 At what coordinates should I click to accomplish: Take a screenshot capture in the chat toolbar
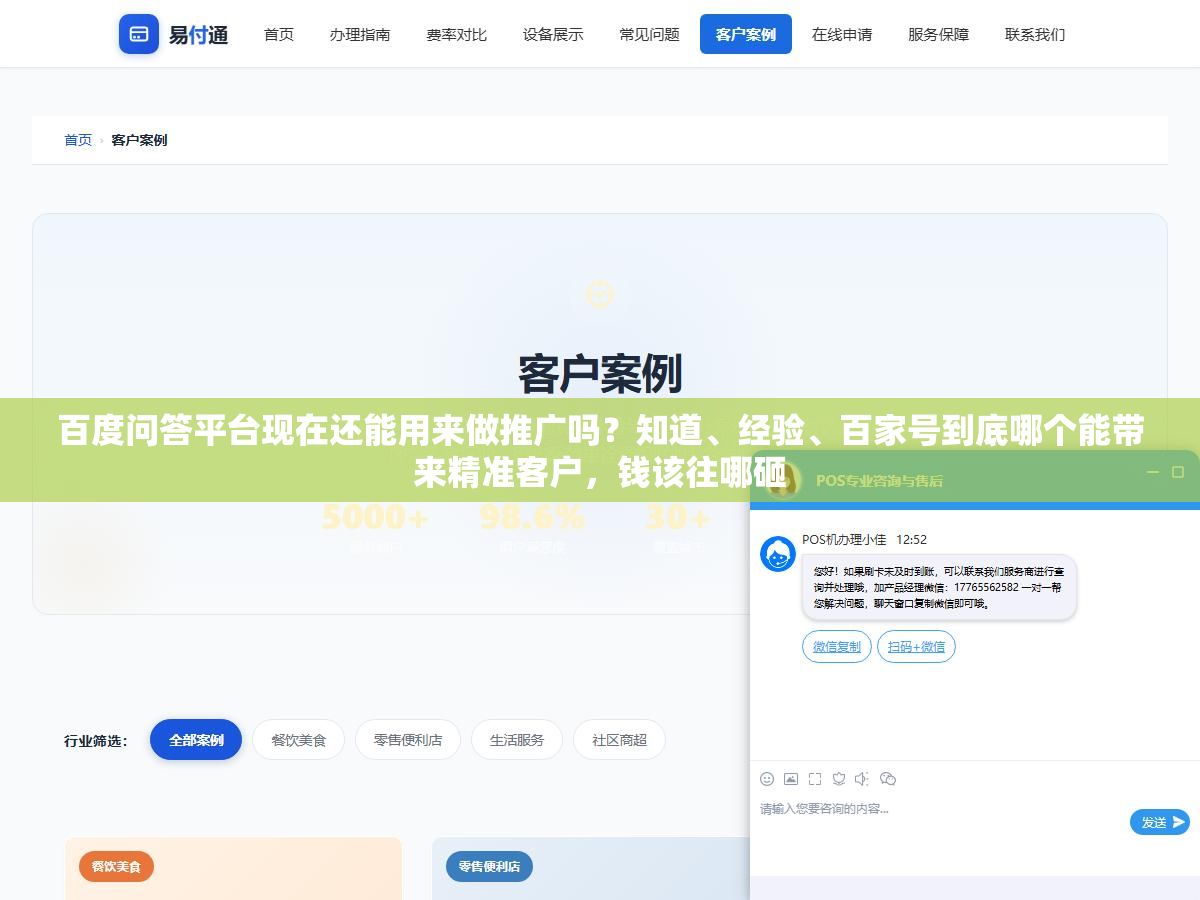815,778
